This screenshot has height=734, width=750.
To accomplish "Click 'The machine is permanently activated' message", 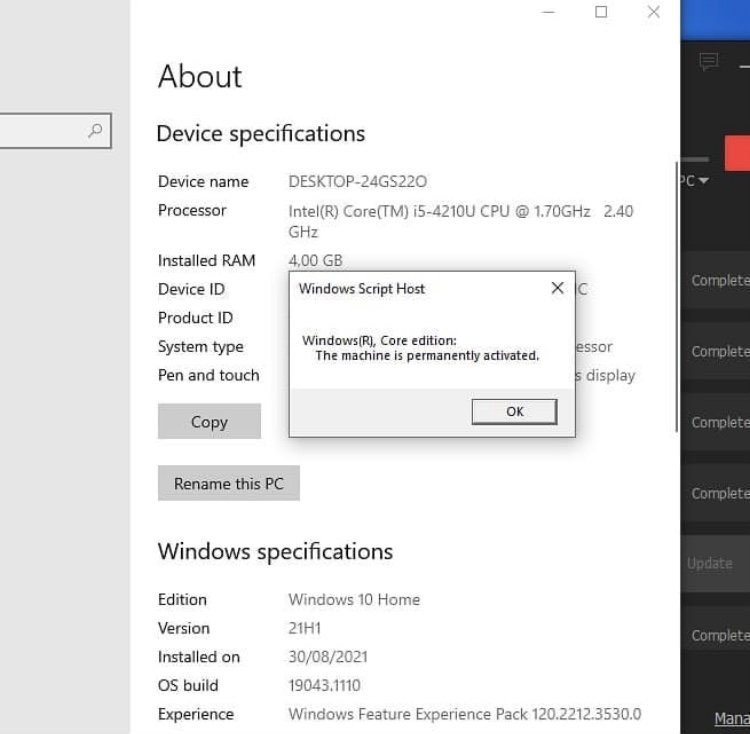I will point(427,356).
